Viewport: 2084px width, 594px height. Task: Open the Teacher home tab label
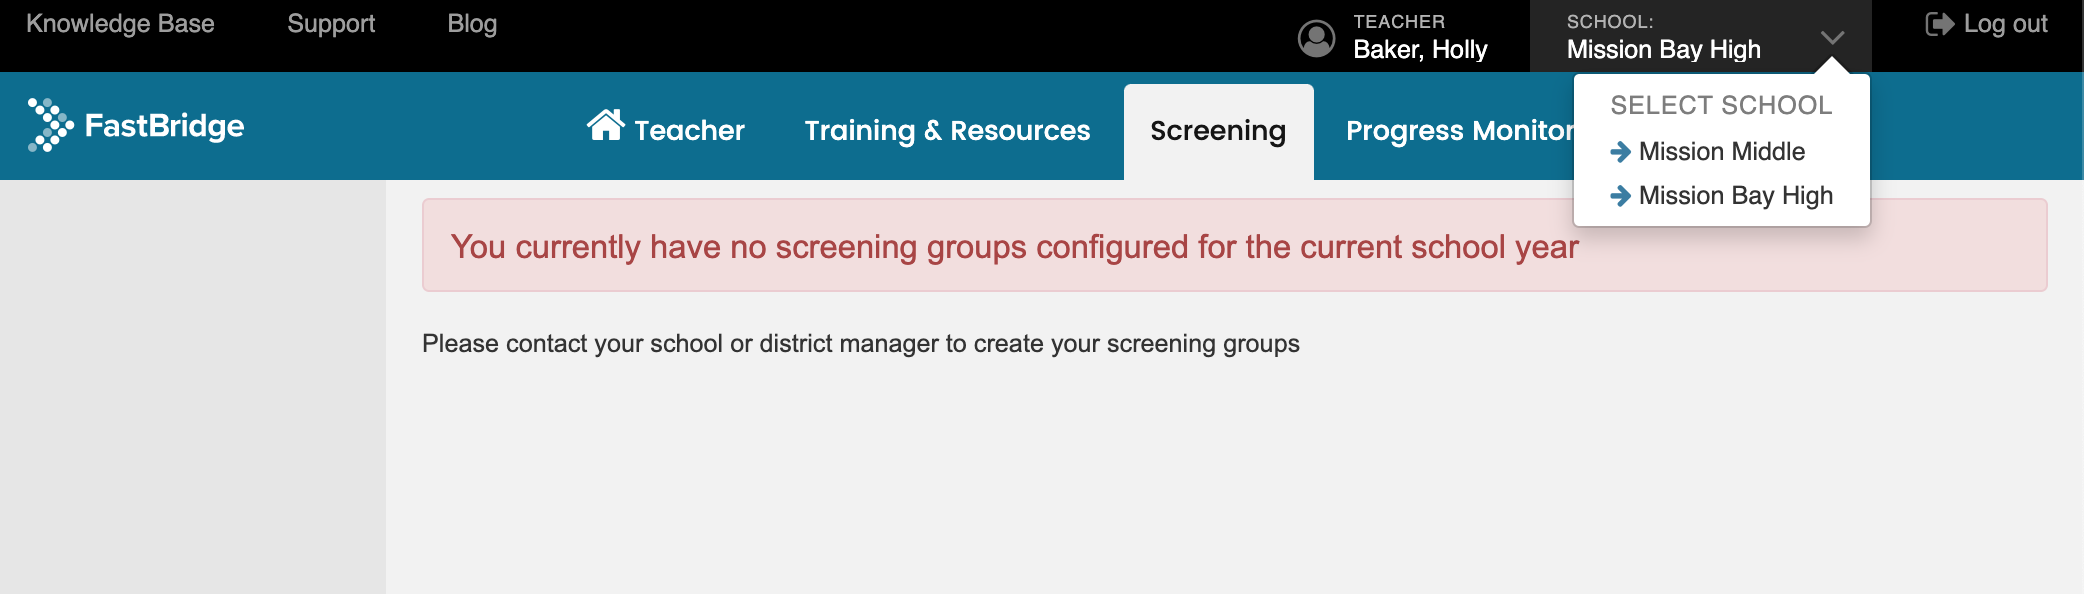689,131
